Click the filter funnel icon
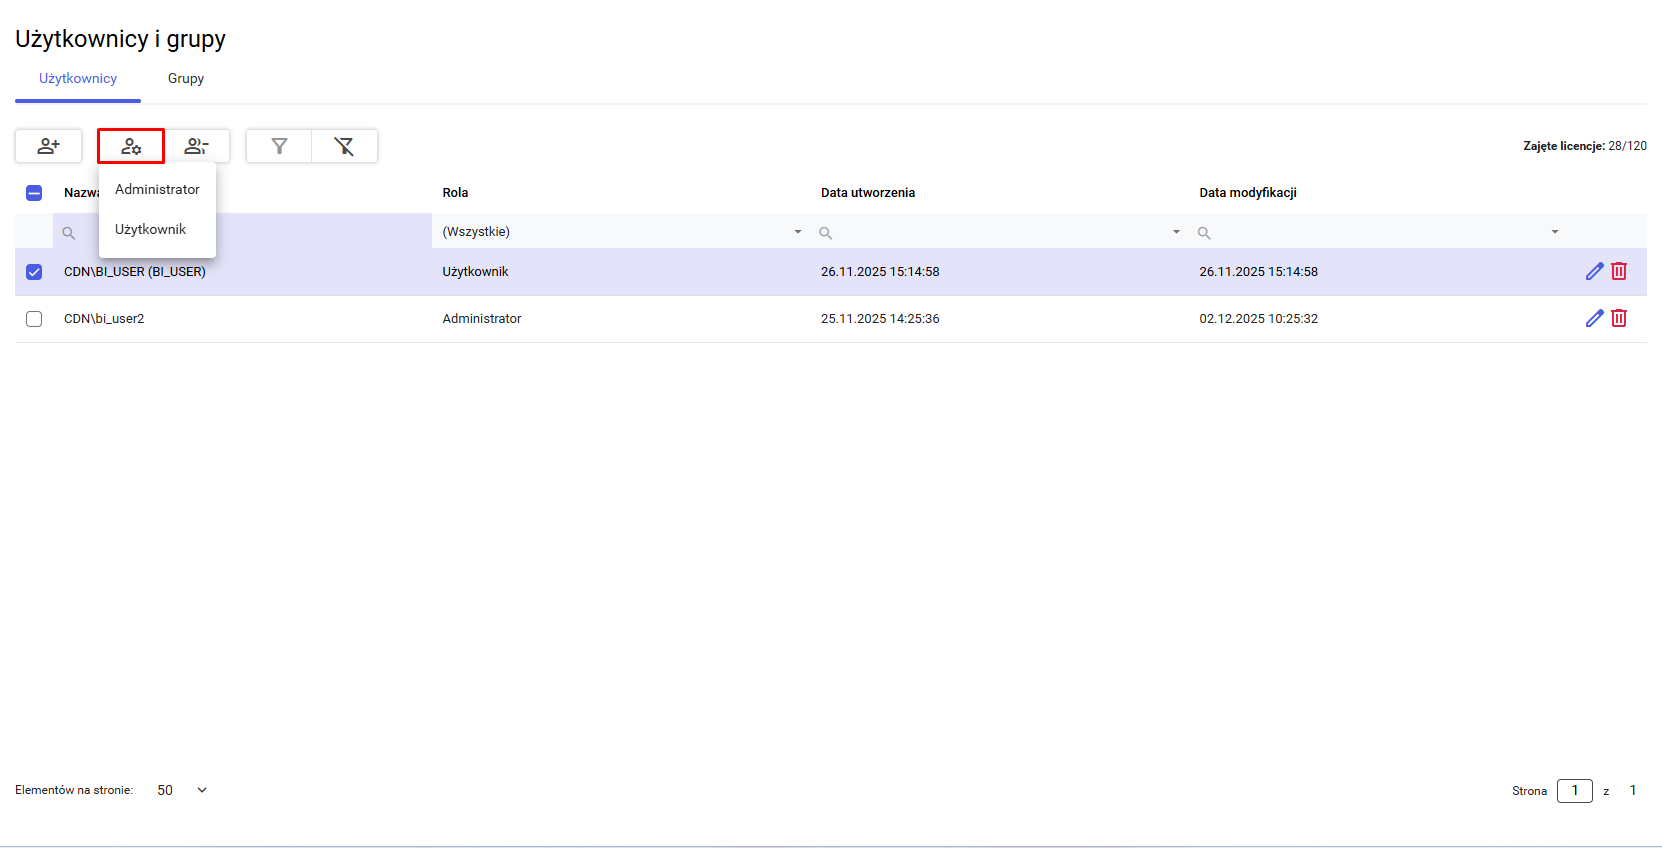The height and width of the screenshot is (848, 1662). coord(279,146)
